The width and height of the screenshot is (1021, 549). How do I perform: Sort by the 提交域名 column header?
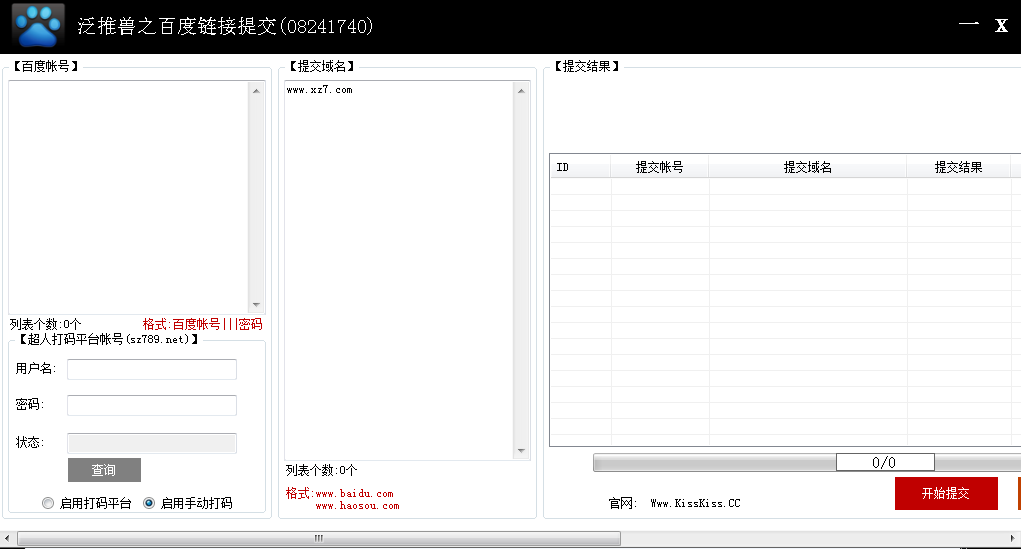pyautogui.click(x=807, y=167)
